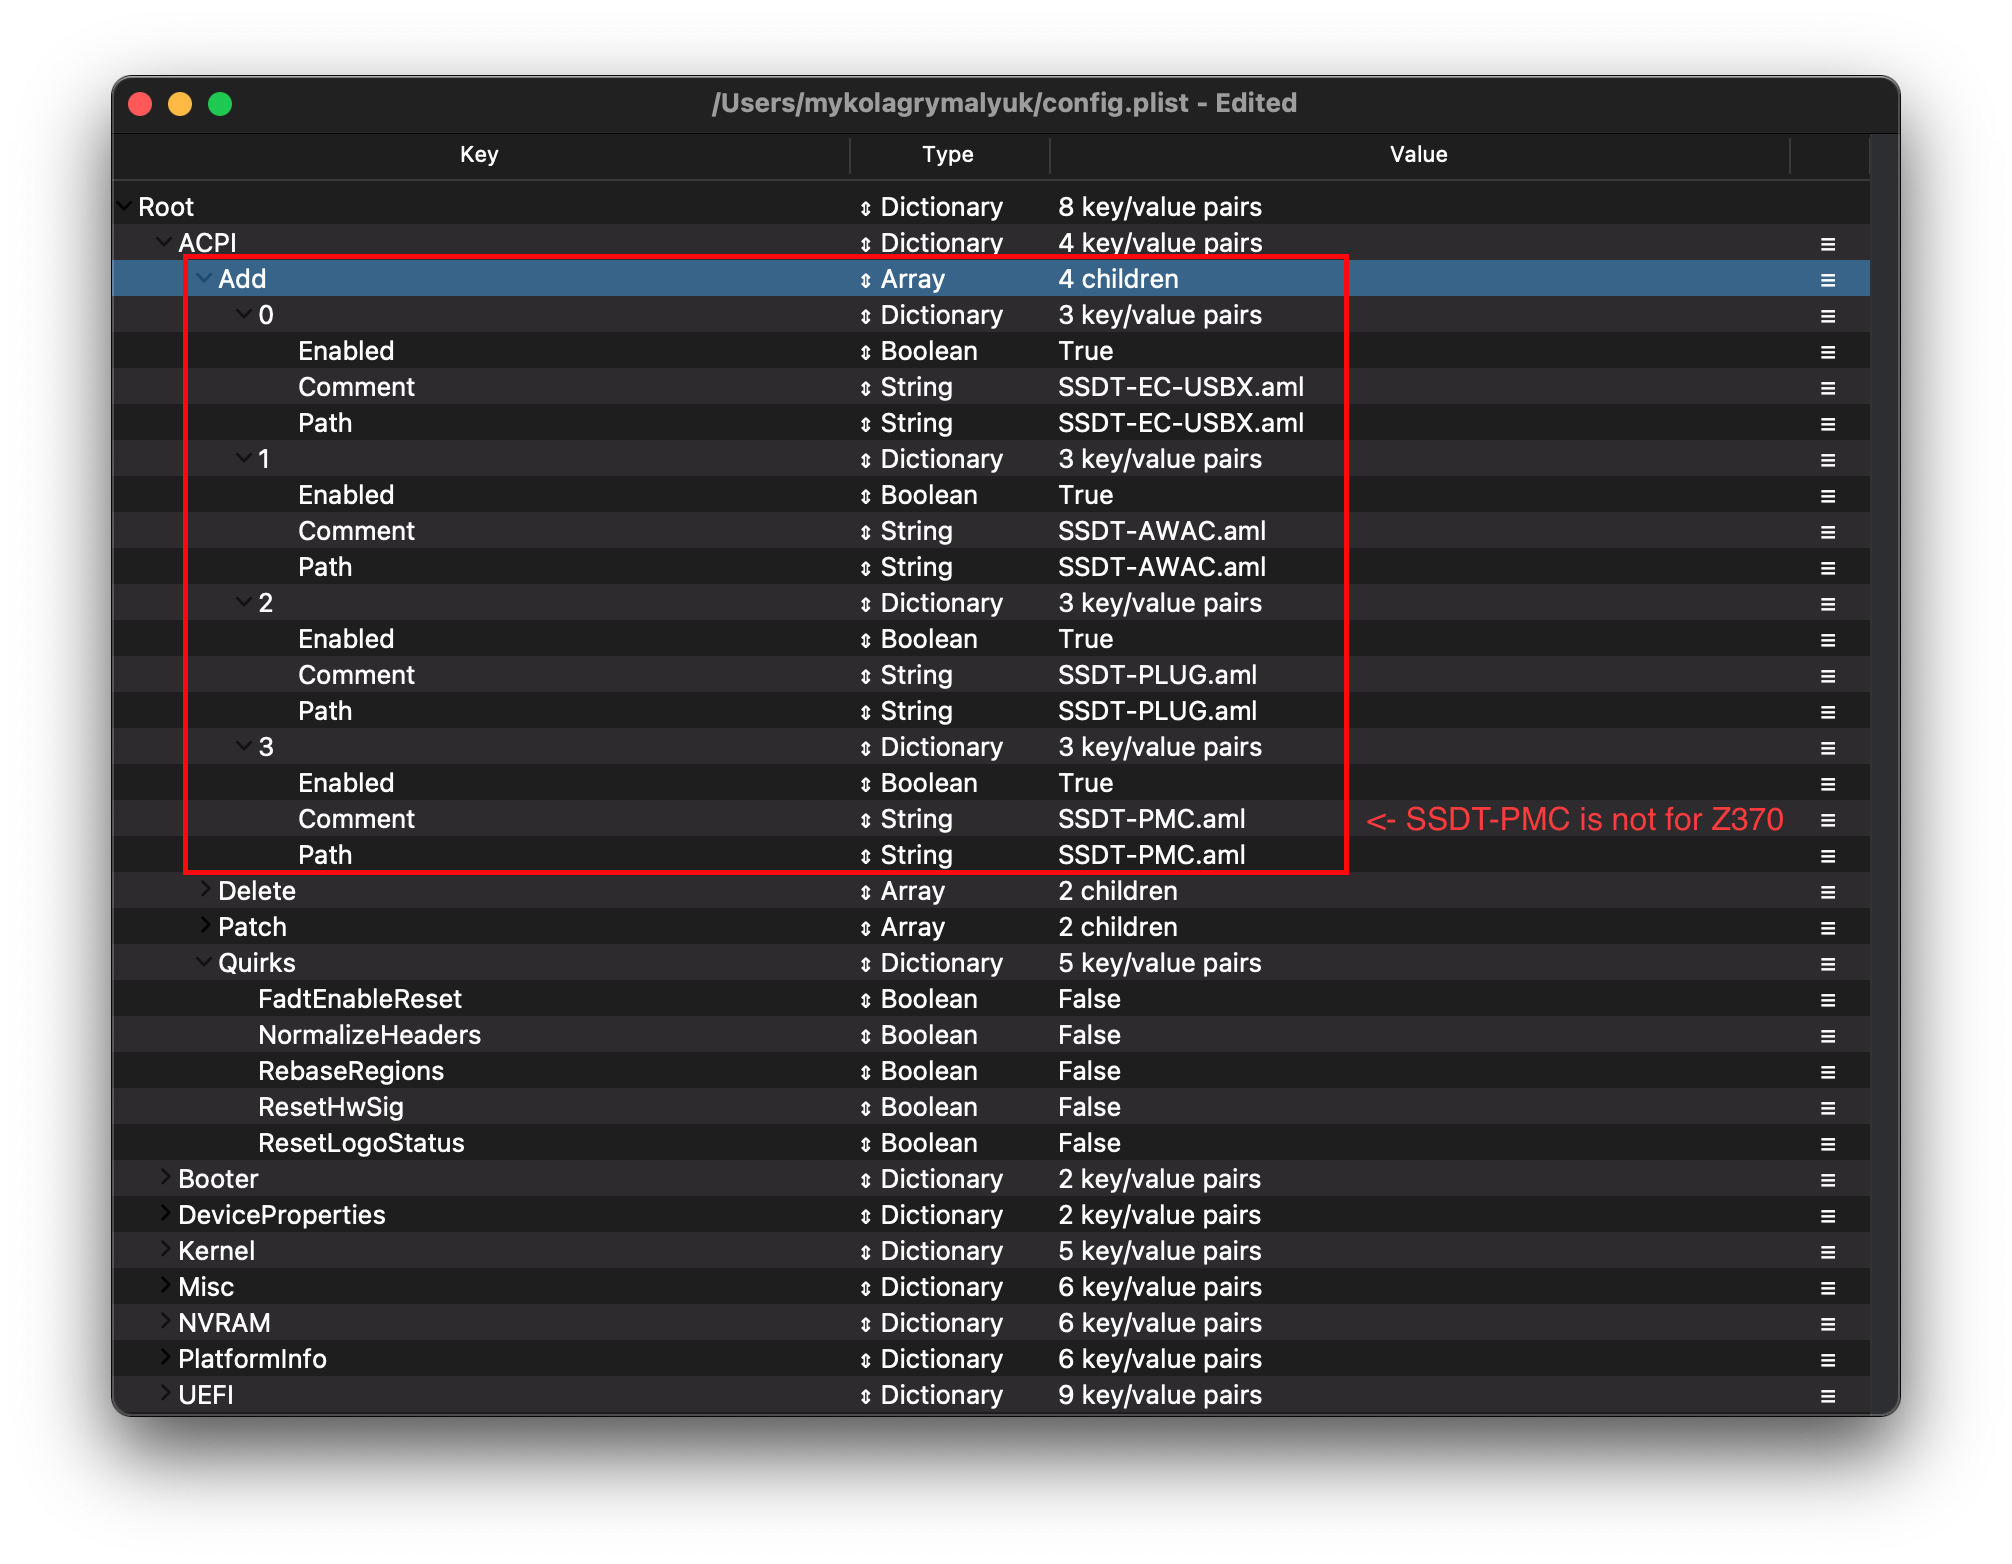Click the Key column header
Image resolution: width=2012 pixels, height=1564 pixels.
pos(479,155)
